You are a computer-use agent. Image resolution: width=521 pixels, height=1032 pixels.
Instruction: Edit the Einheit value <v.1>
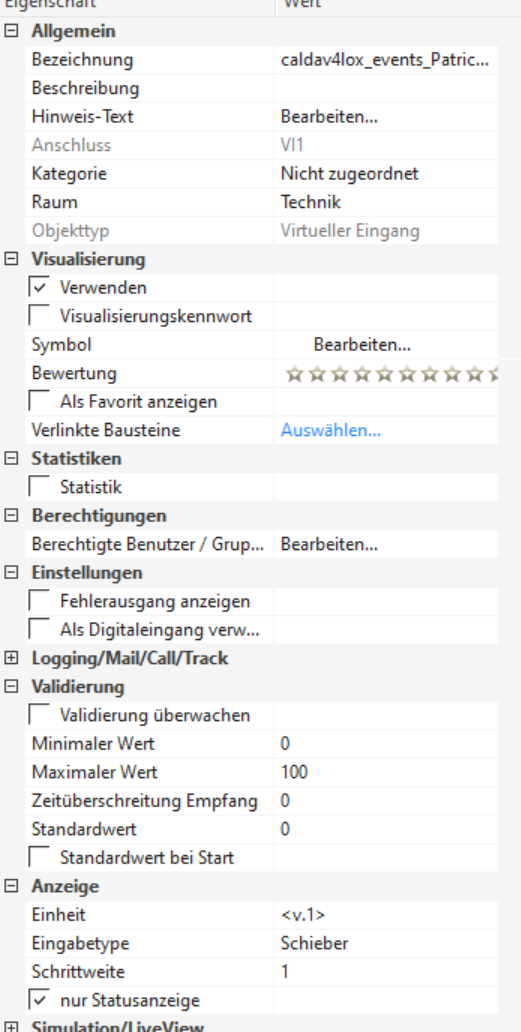(386, 915)
